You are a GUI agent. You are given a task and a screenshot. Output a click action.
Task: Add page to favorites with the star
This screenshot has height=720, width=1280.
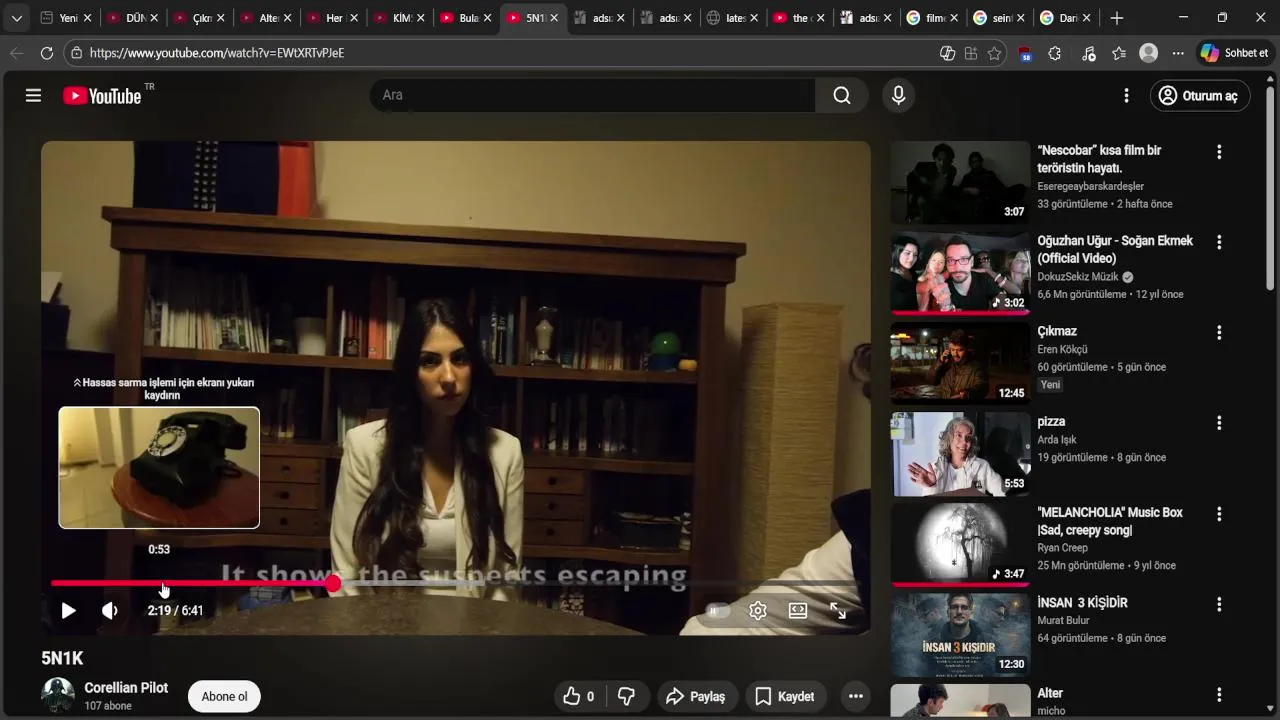(x=994, y=53)
